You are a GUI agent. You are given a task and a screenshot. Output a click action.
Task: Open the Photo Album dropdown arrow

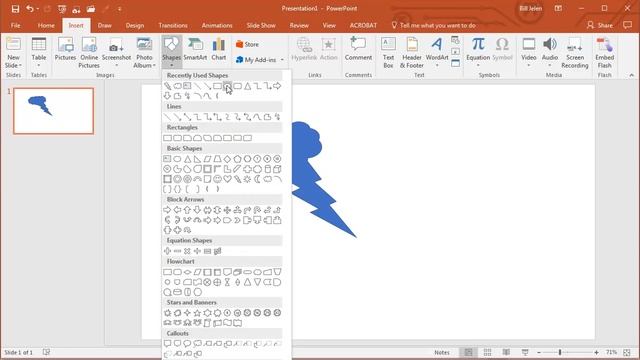pyautogui.click(x=154, y=65)
